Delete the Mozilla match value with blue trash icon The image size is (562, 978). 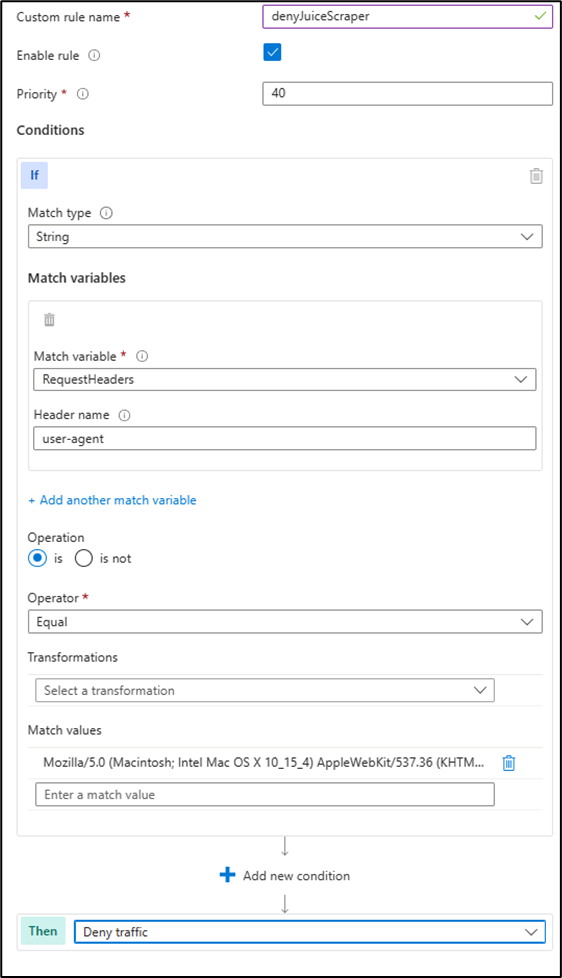click(508, 762)
